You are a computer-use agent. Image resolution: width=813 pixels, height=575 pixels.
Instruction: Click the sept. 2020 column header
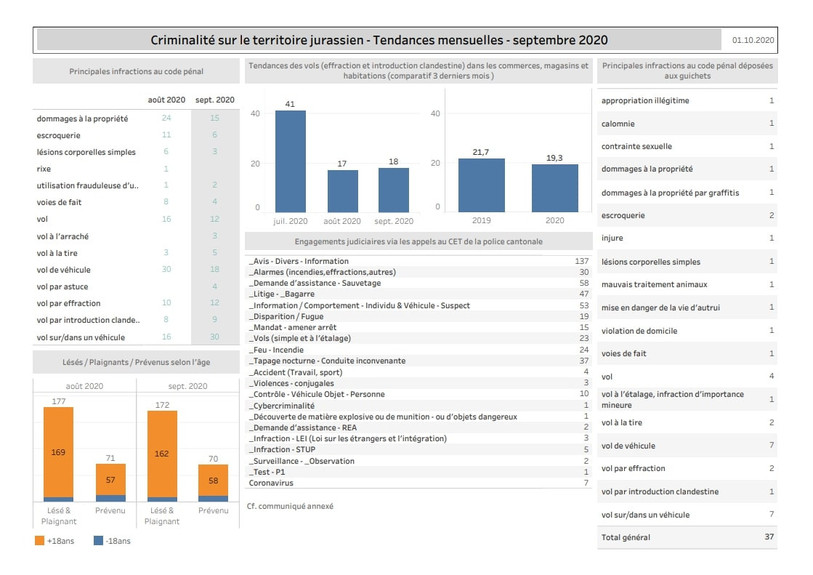[x=215, y=100]
